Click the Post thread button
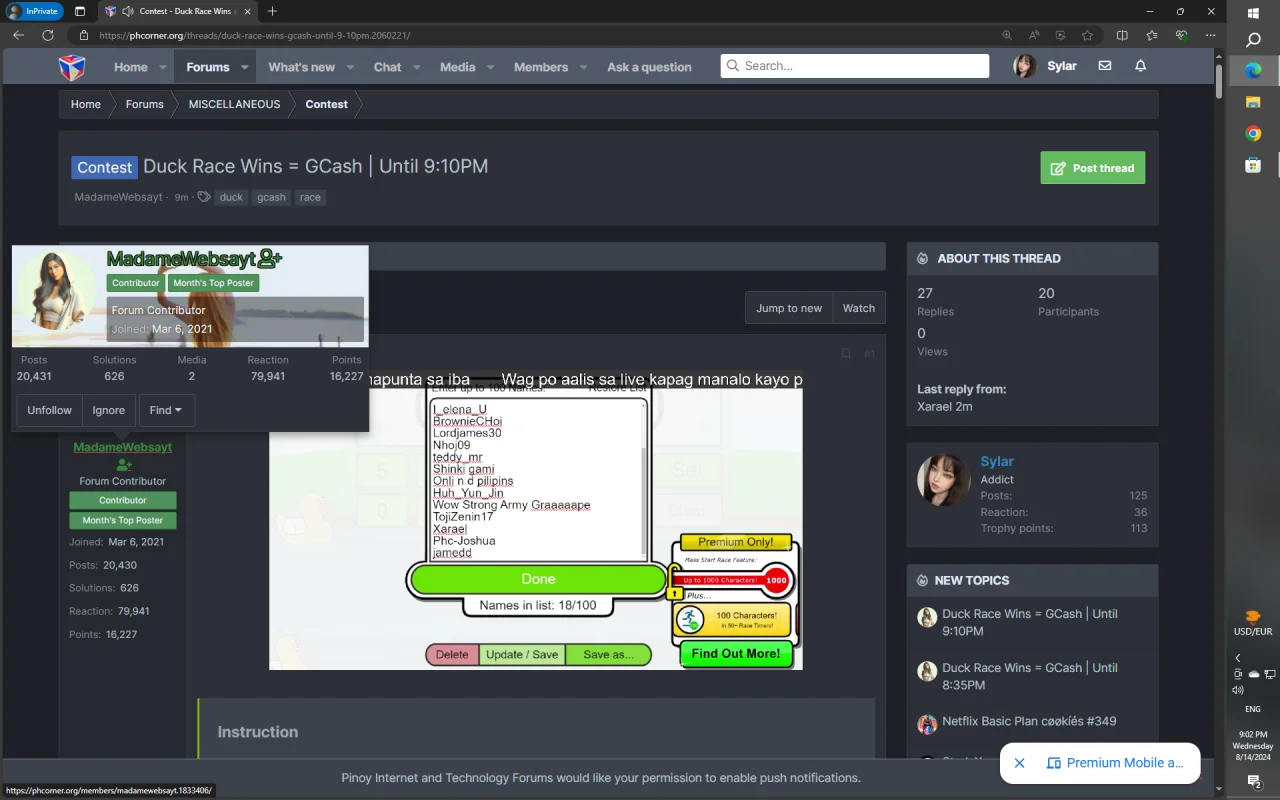Image resolution: width=1280 pixels, height=800 pixels. click(1093, 168)
